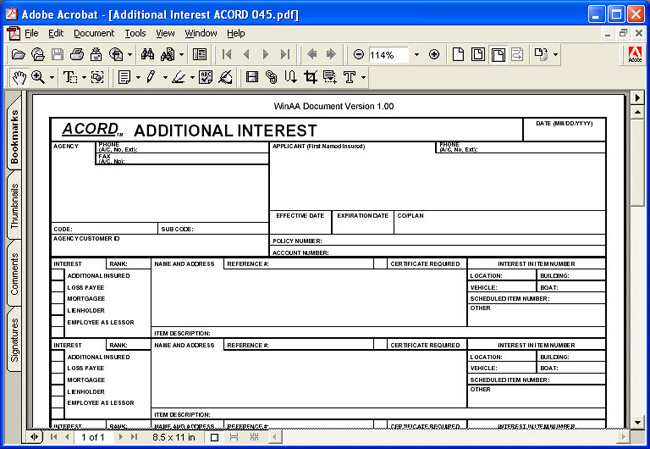Click the Adobe logo button
650x449 pixels.
tap(634, 55)
